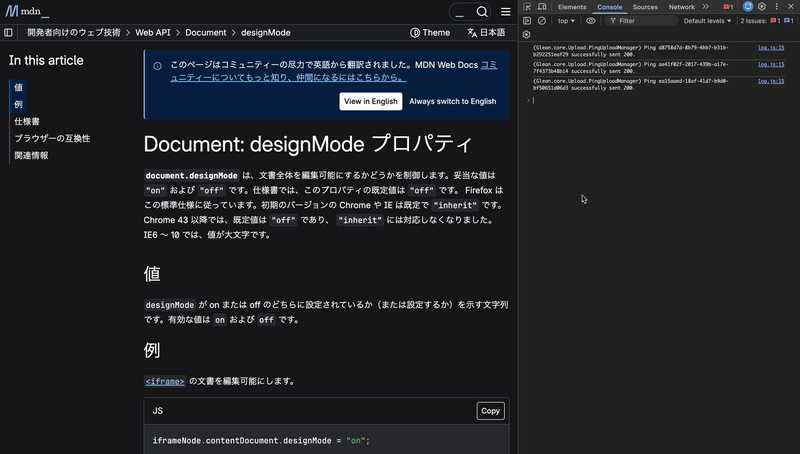
Task: Click the 2 Issues red flag counter
Action: click(x=776, y=21)
